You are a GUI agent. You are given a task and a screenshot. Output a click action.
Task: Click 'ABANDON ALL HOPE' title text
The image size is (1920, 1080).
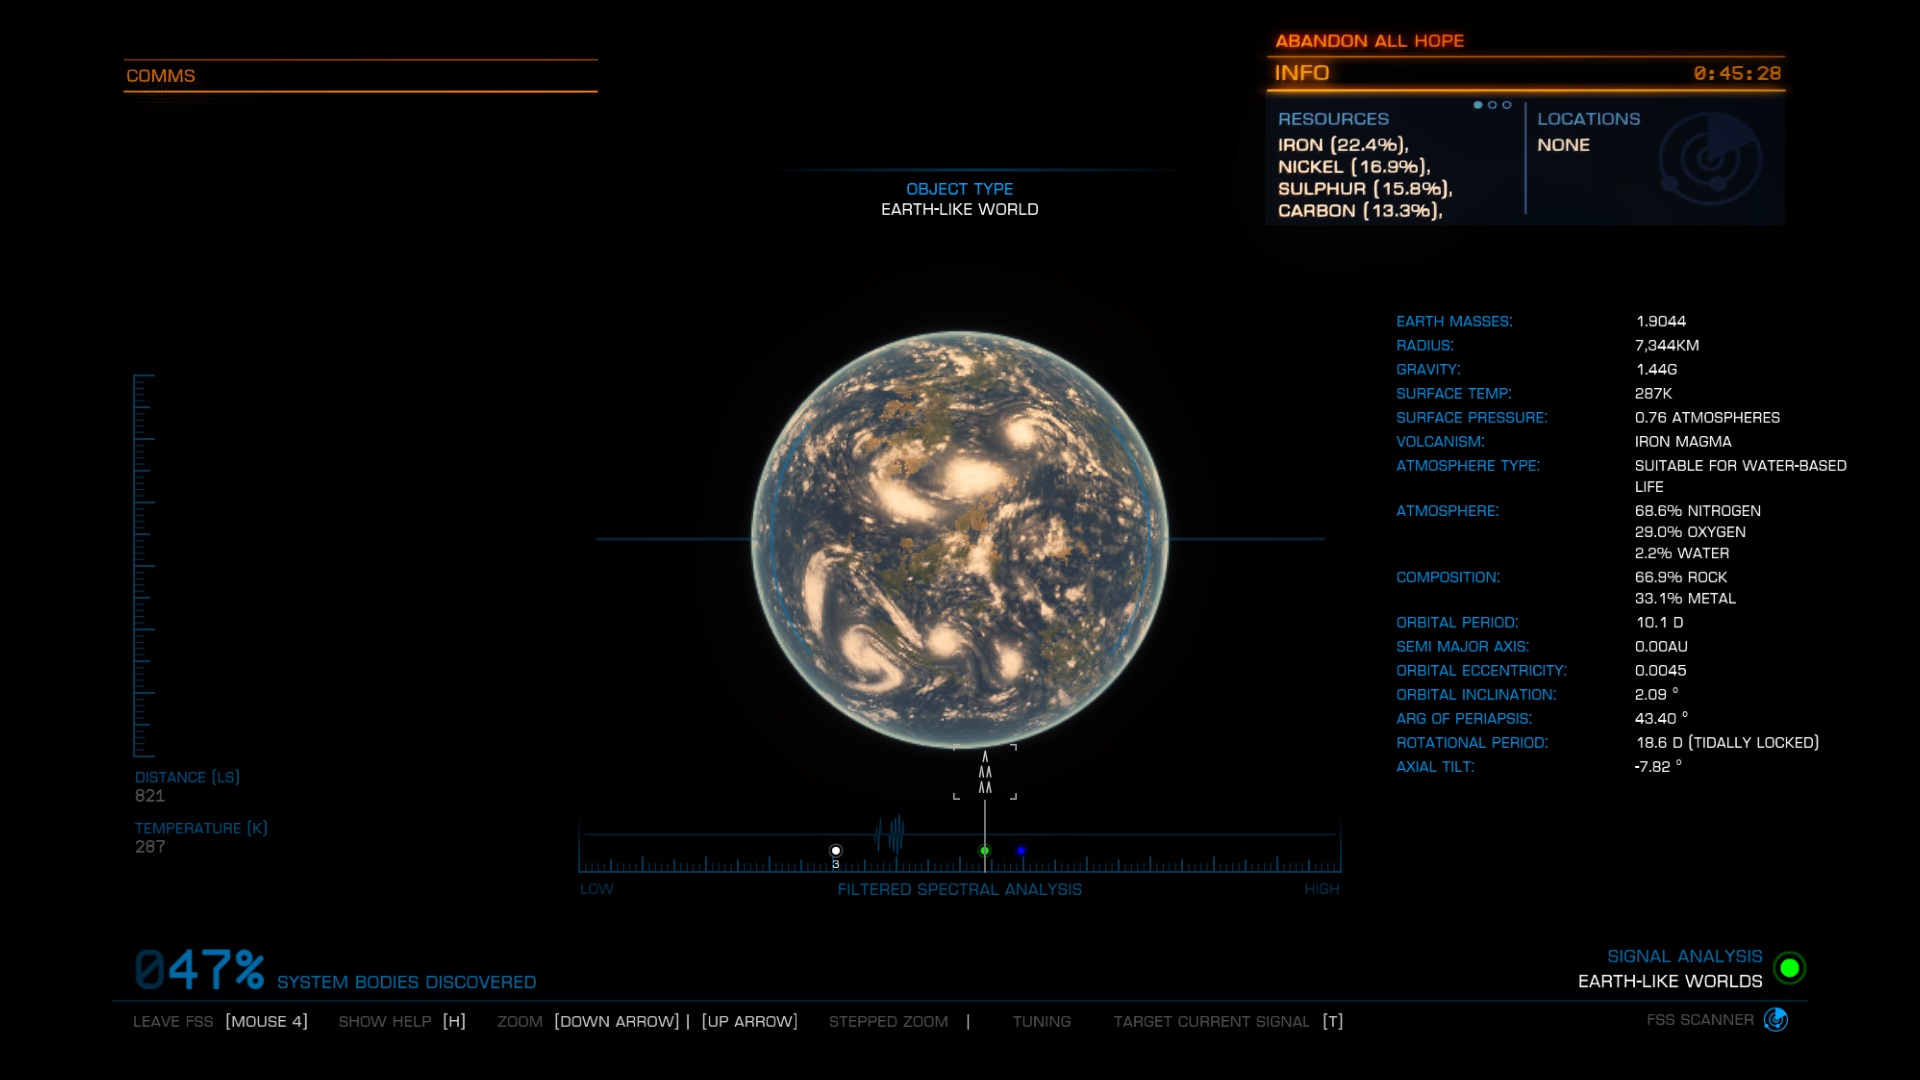1369,41
